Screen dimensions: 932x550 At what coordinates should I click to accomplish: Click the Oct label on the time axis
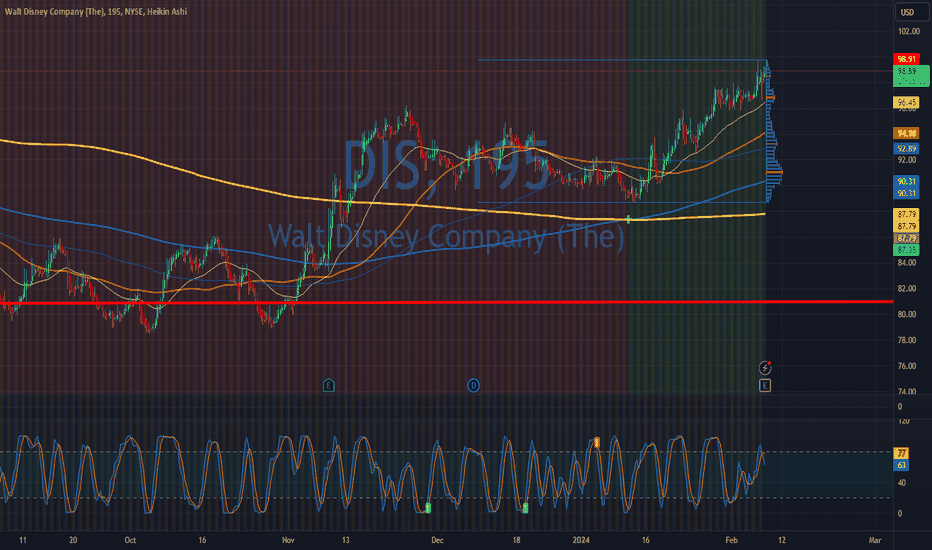(x=130, y=540)
